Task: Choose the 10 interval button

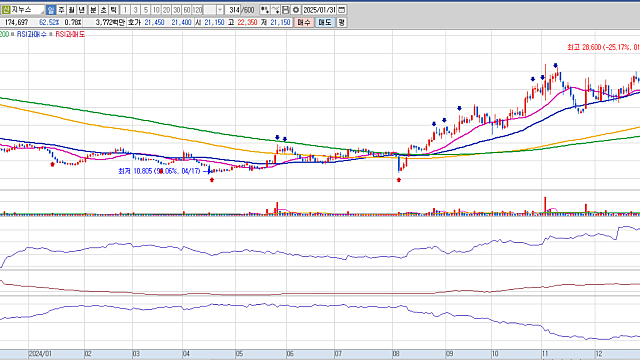Action: pyautogui.click(x=156, y=10)
